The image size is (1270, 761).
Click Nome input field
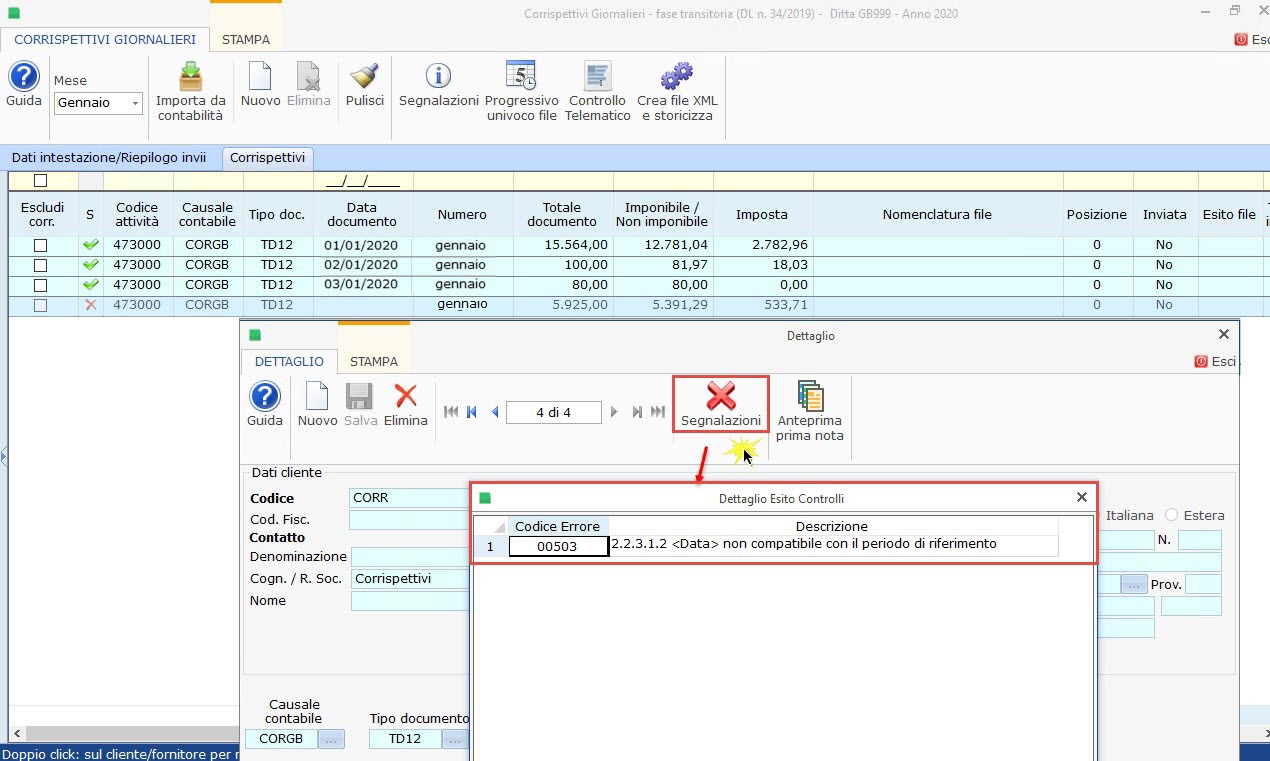[x=410, y=600]
